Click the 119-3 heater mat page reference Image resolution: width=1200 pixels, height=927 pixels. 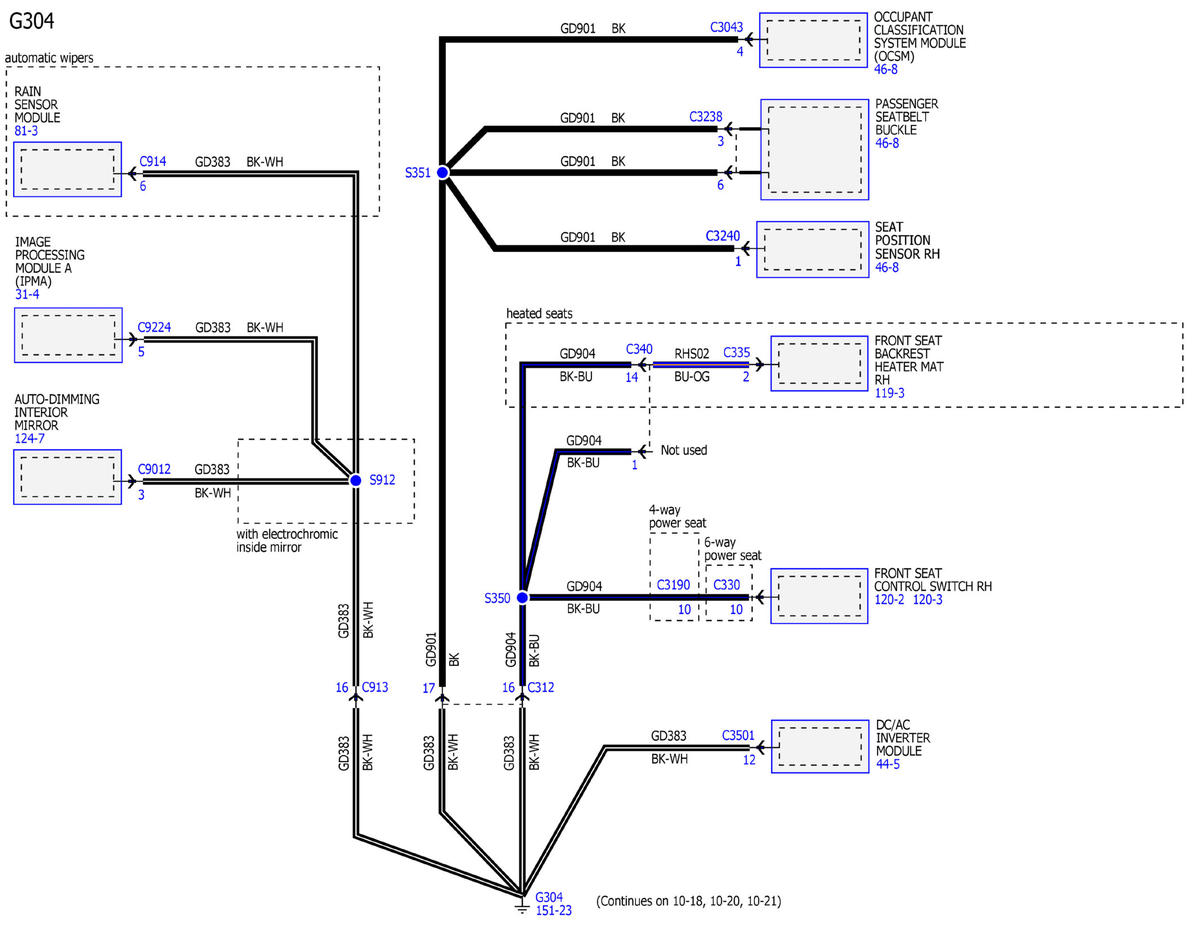[x=888, y=394]
